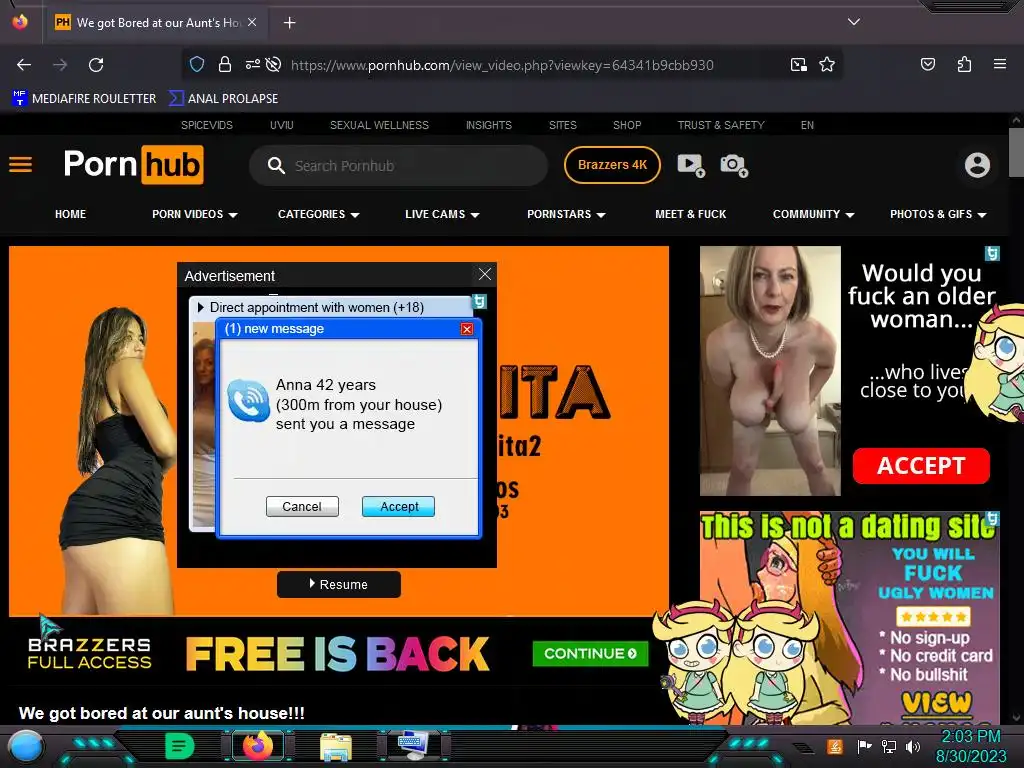The width and height of the screenshot is (1024, 768).
Task: Click Cancel in the new message popup
Action: [x=302, y=506]
